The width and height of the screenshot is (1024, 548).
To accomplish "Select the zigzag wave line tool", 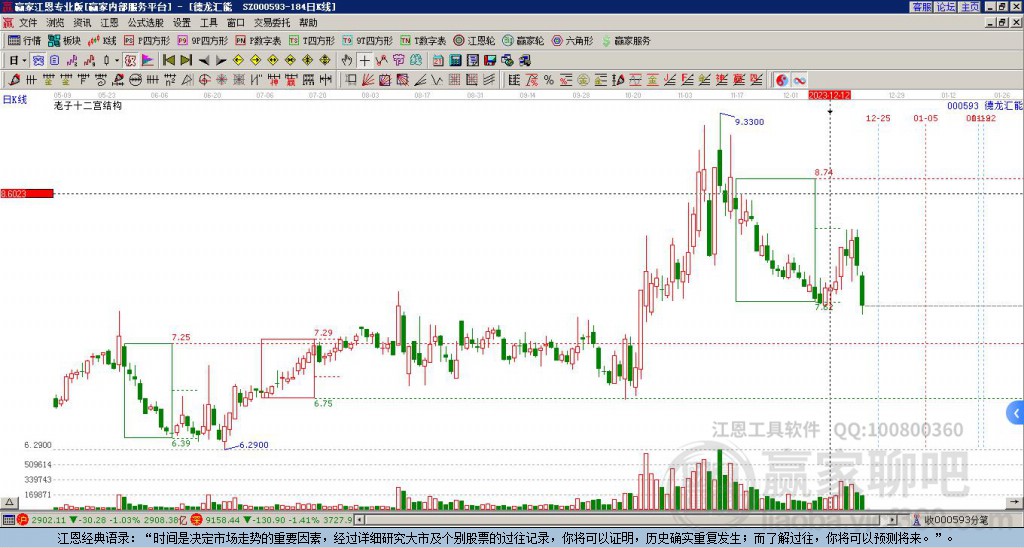I will click(437, 80).
